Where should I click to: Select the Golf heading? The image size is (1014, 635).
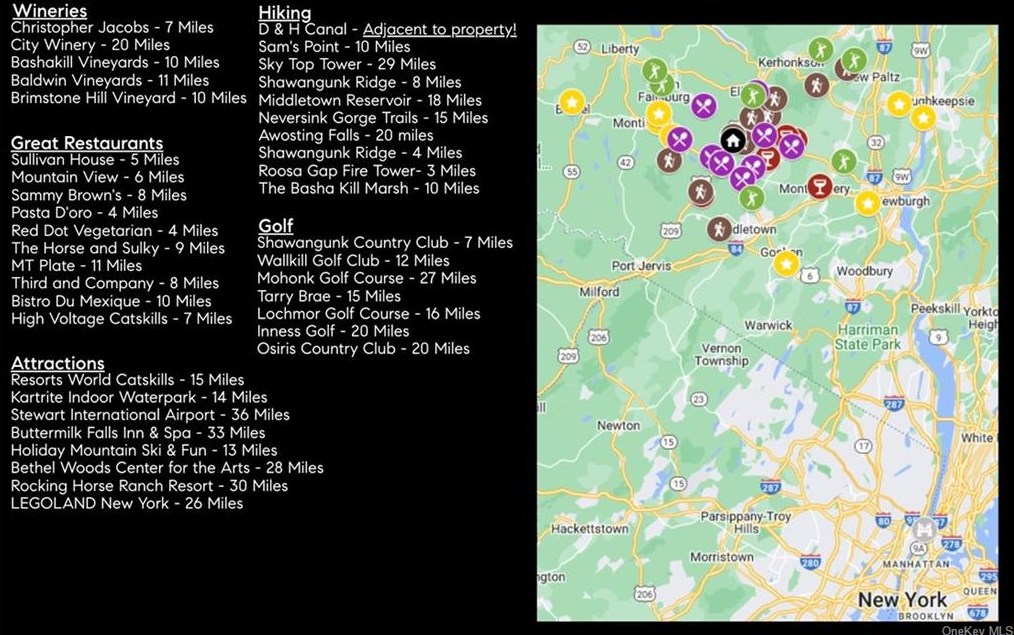pyautogui.click(x=275, y=225)
